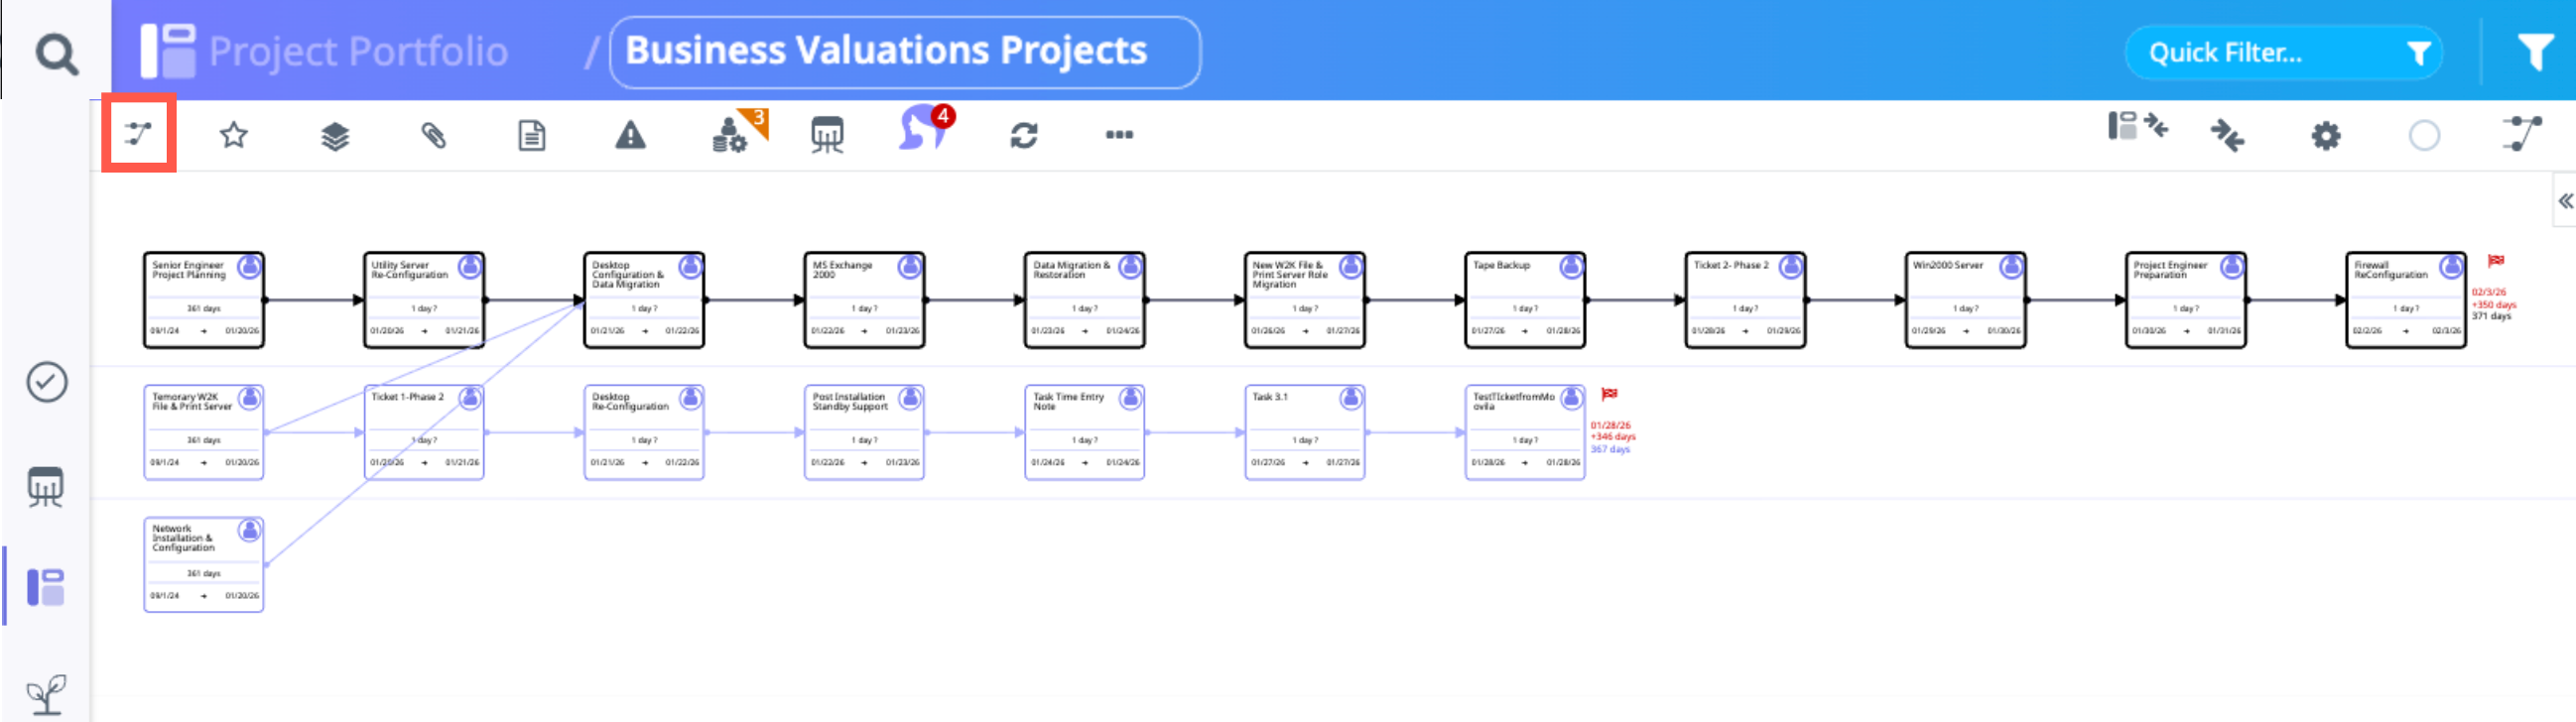Viewport: 2576px width, 722px height.
Task: Open the tasks checkmark sidebar item
Action: 47,382
